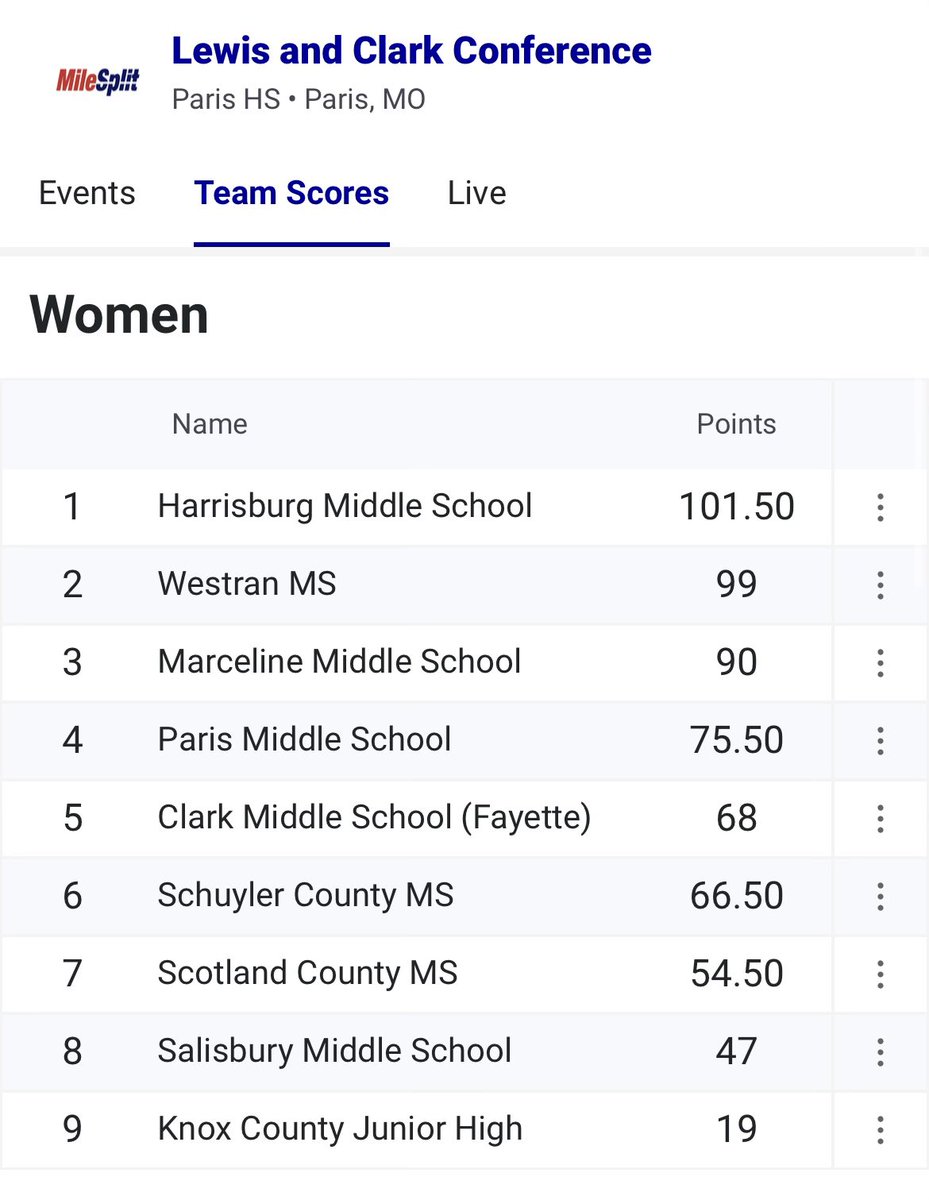Open three-dot menu for Marceline Middle School
The height and width of the screenshot is (1200, 929).
(880, 662)
